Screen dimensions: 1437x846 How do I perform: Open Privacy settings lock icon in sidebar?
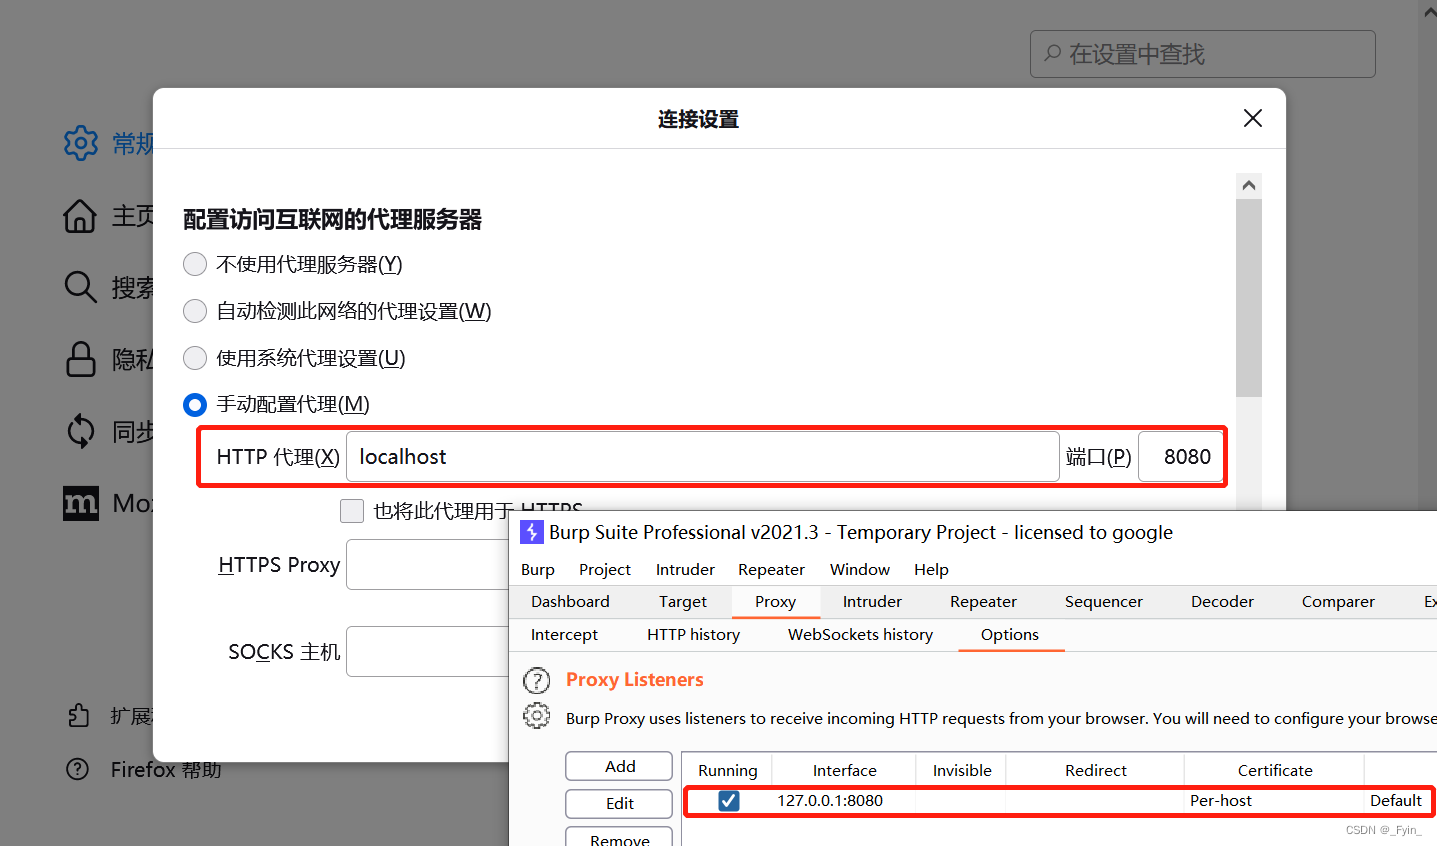80,359
